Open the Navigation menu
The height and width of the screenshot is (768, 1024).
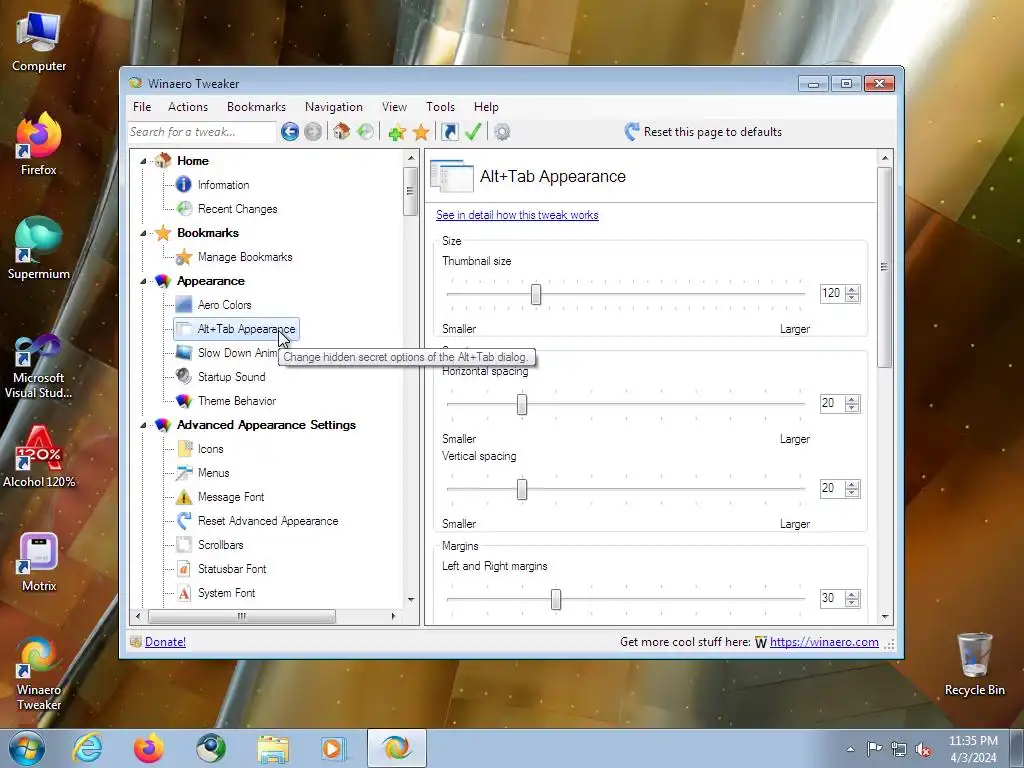334,107
